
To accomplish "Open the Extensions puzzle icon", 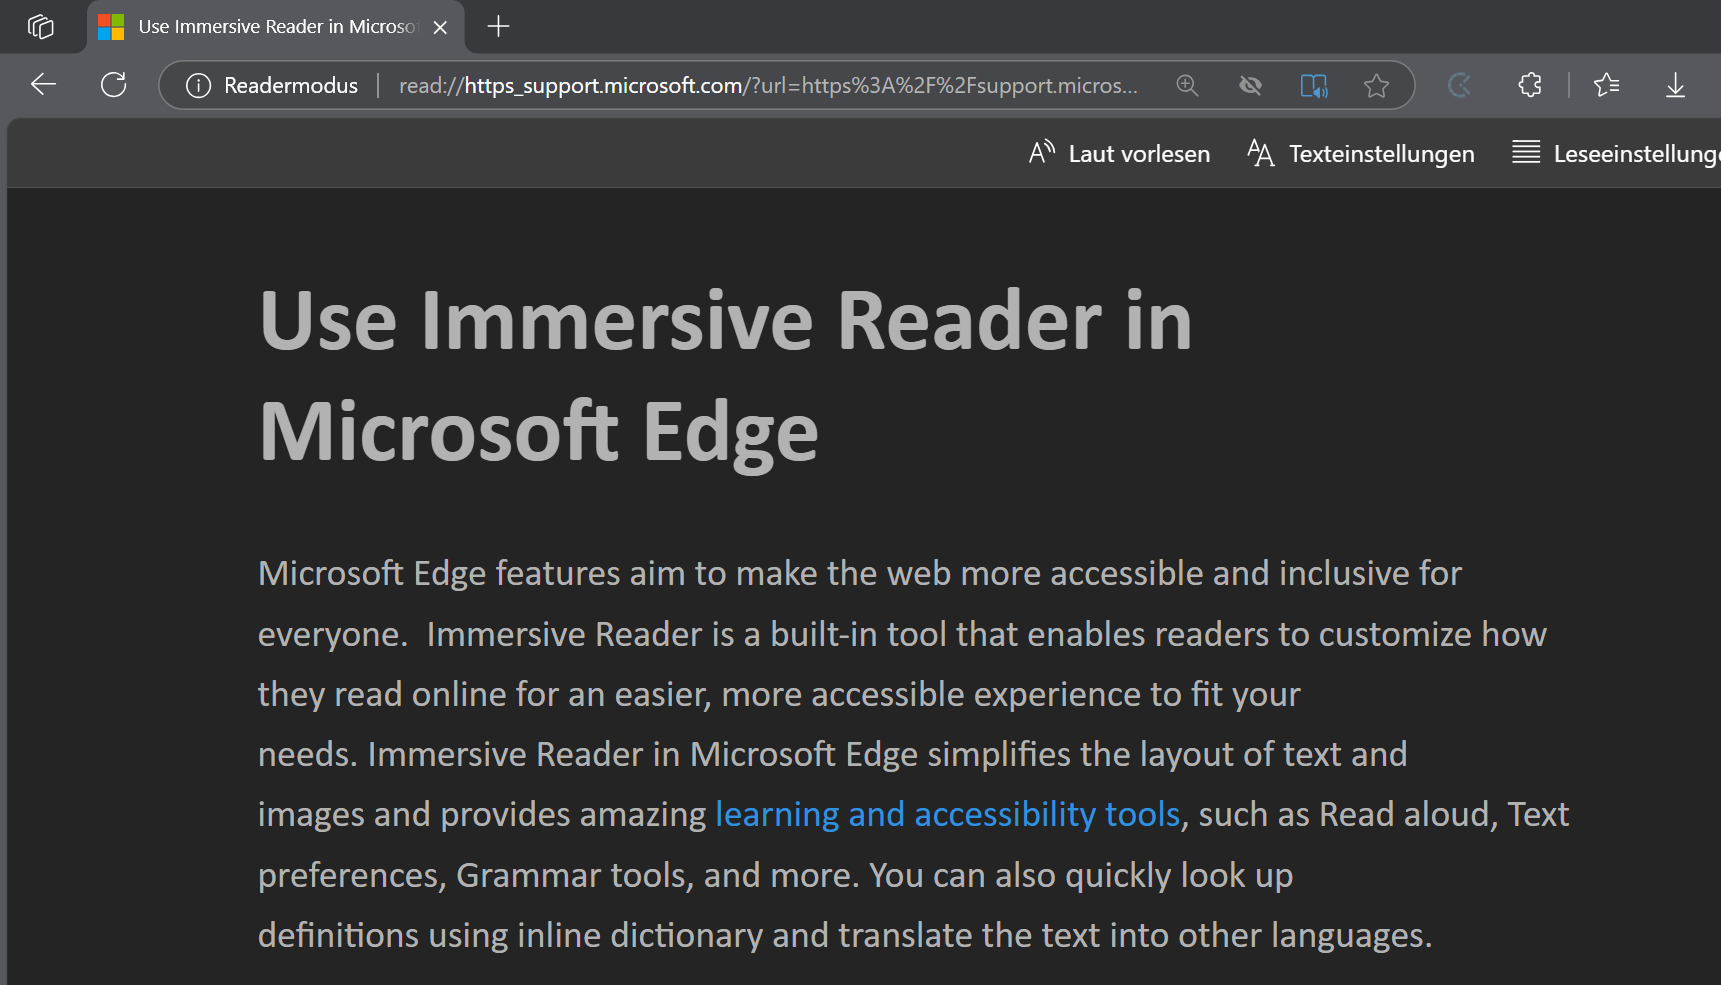I will tap(1529, 85).
